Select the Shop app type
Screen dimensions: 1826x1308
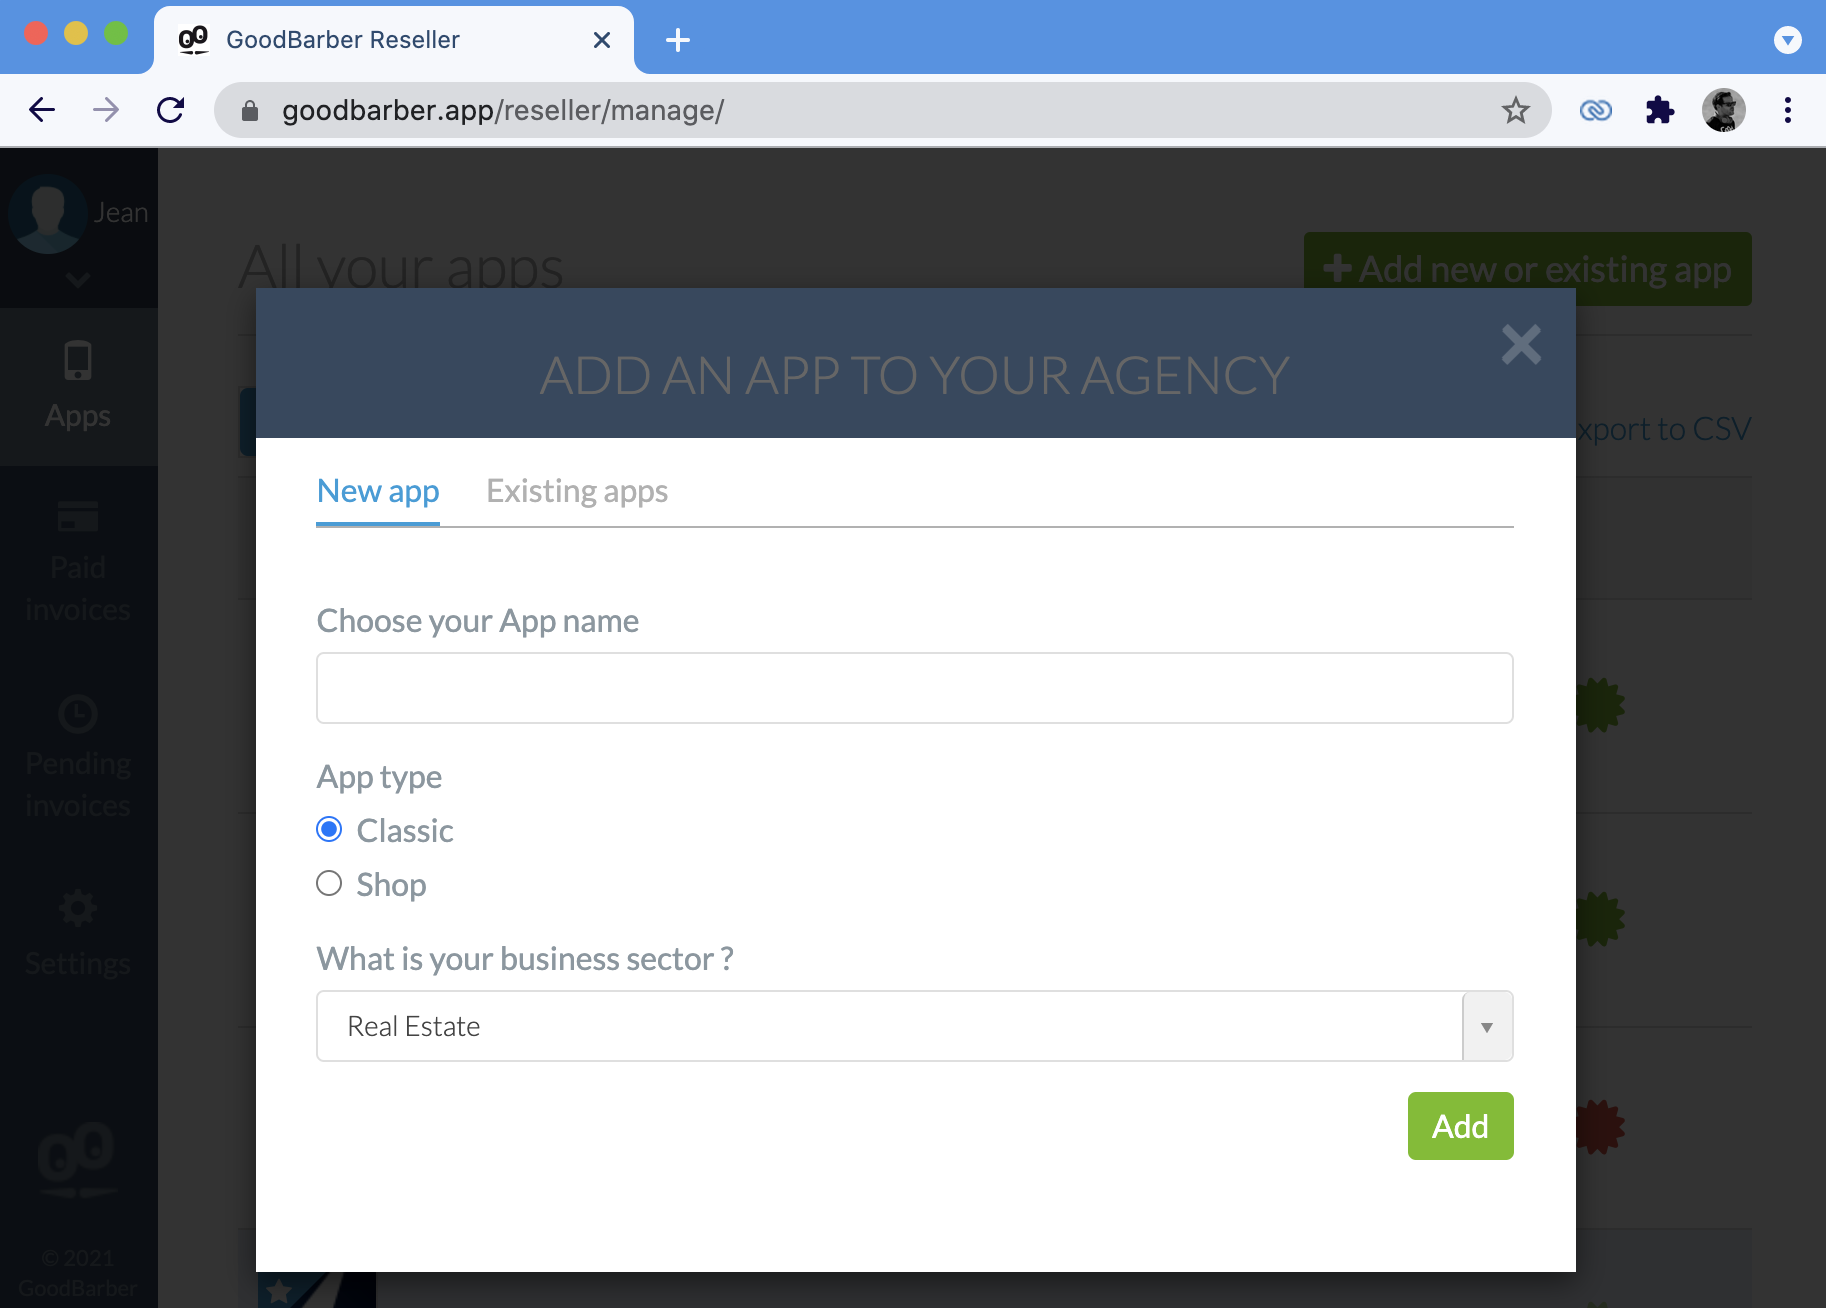[329, 884]
